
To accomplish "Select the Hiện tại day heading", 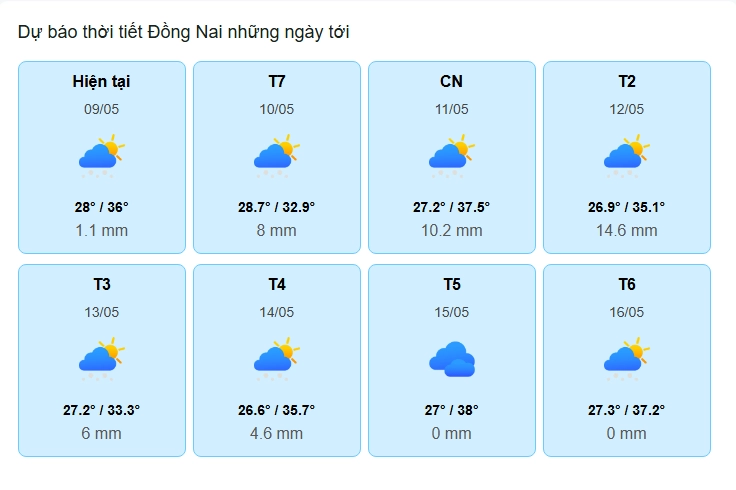I will pyautogui.click(x=101, y=81).
